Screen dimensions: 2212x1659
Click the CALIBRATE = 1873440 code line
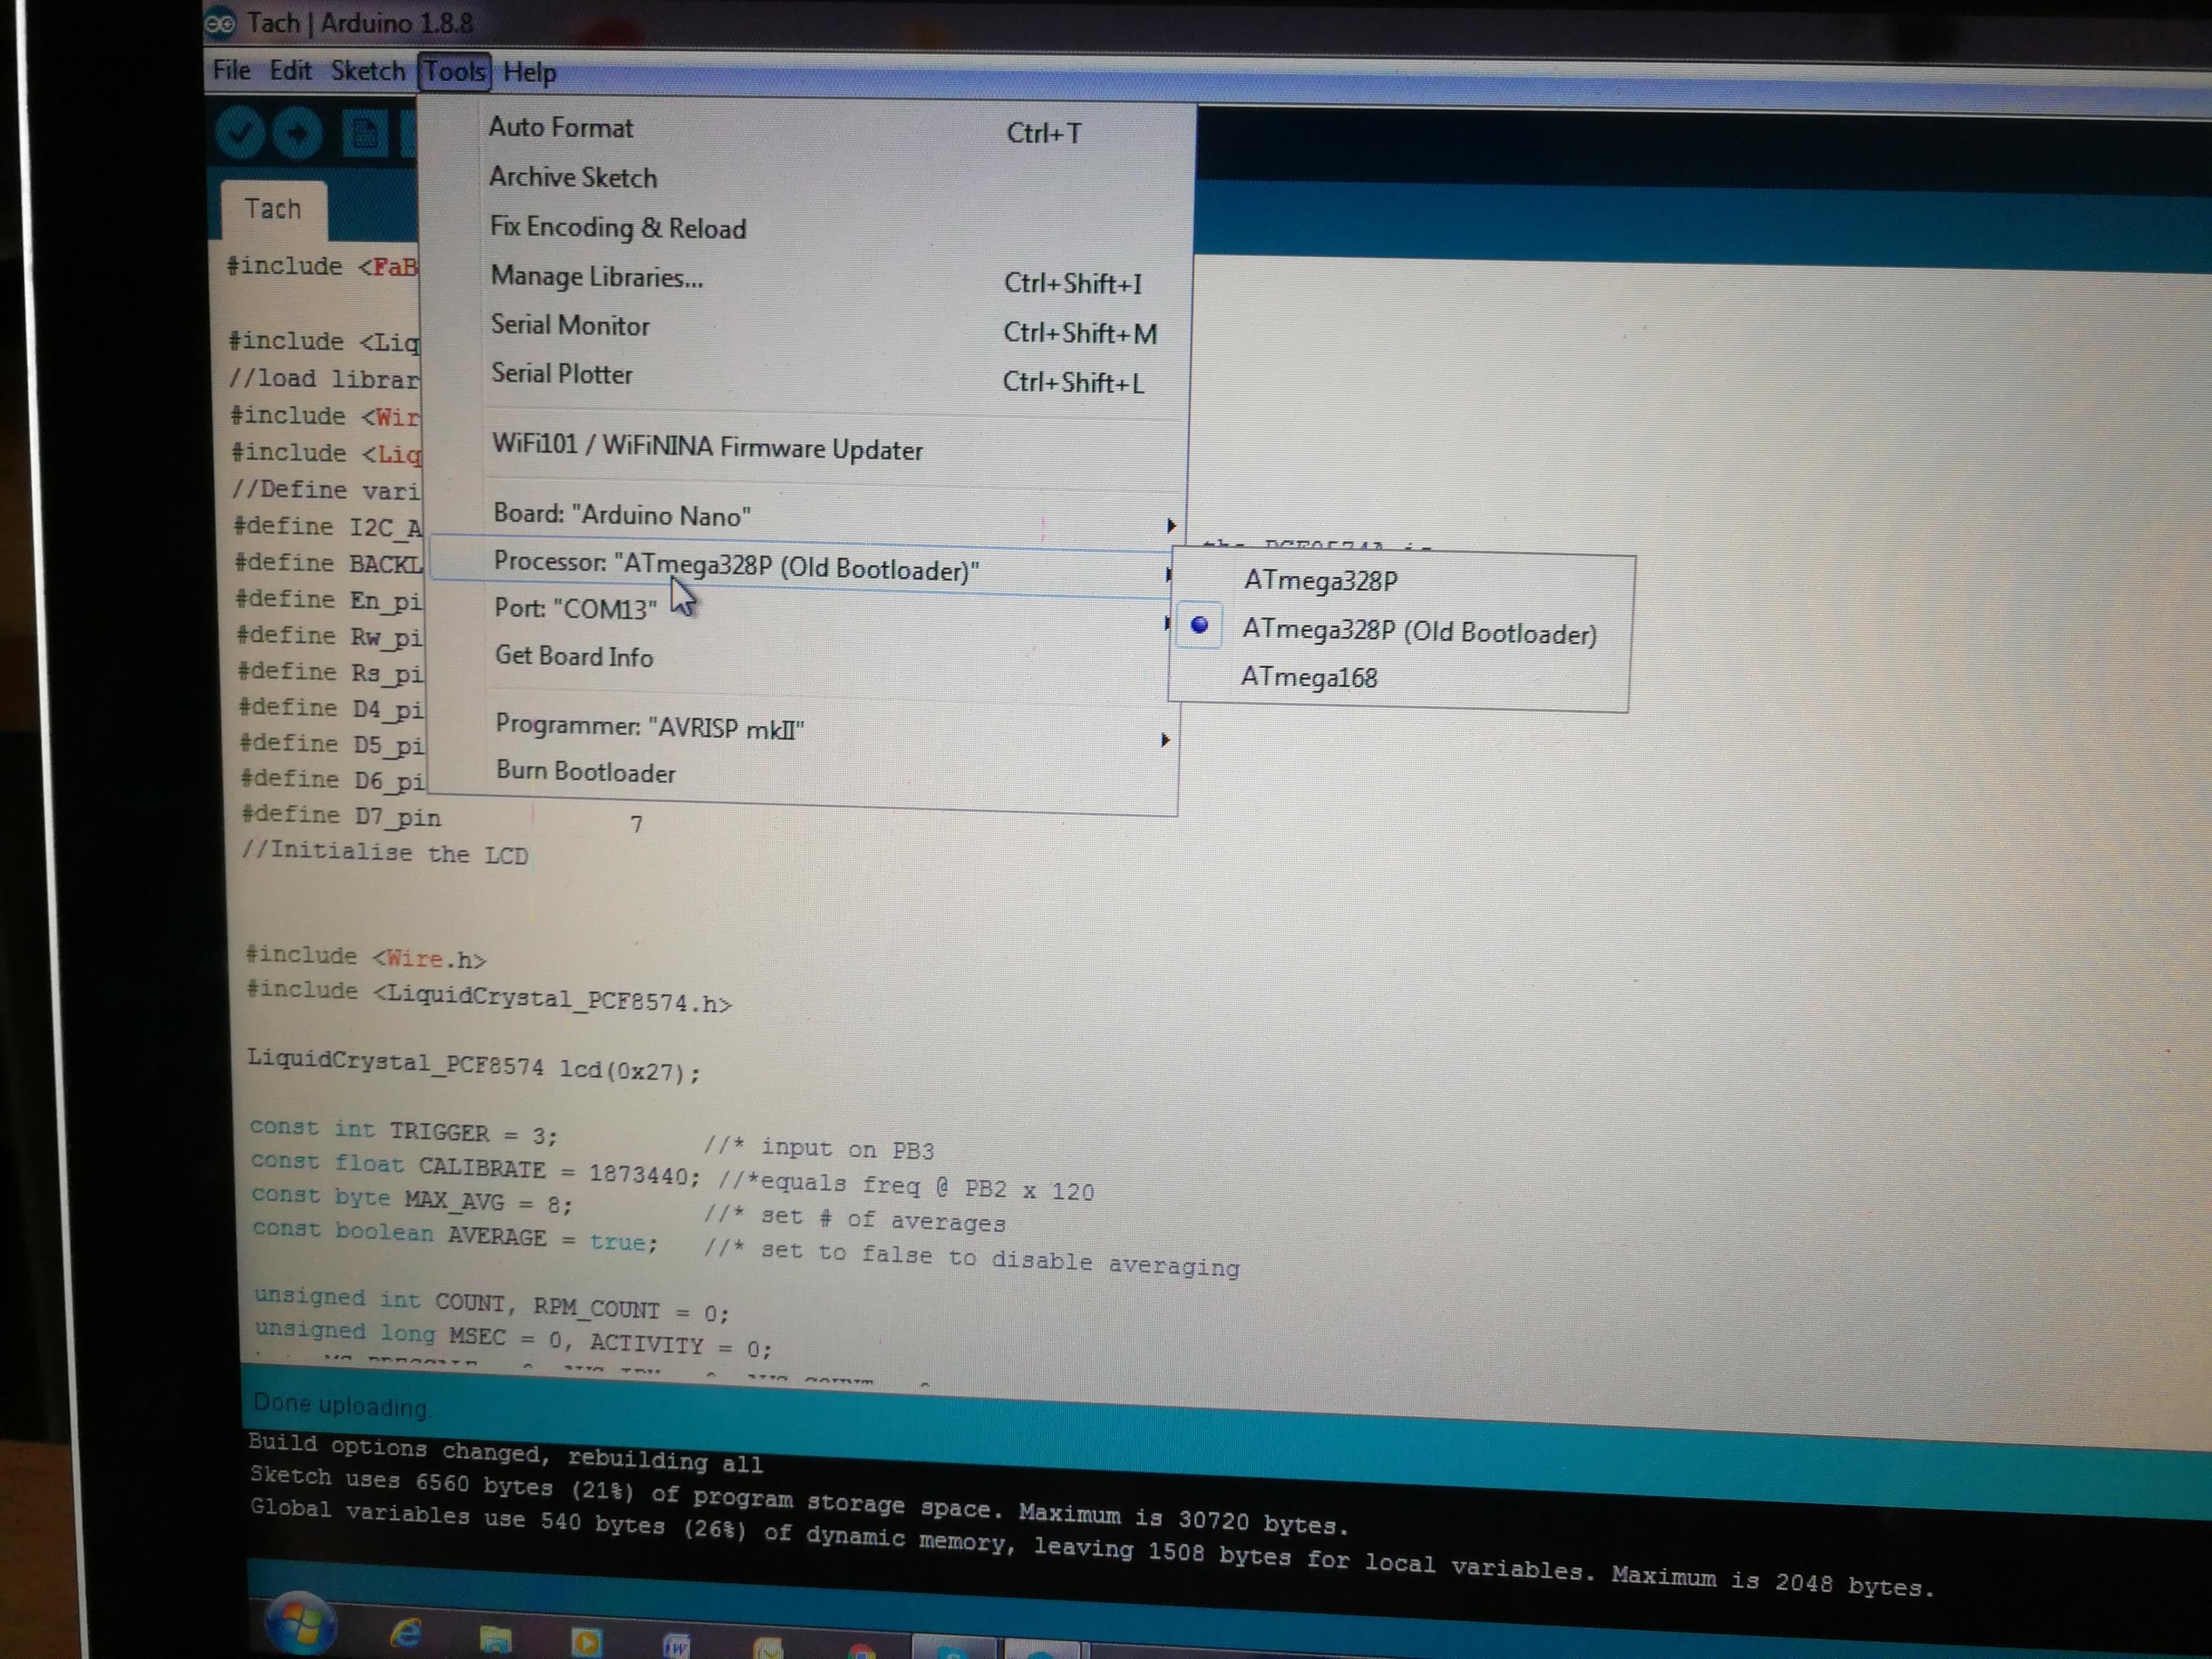click(x=475, y=1168)
